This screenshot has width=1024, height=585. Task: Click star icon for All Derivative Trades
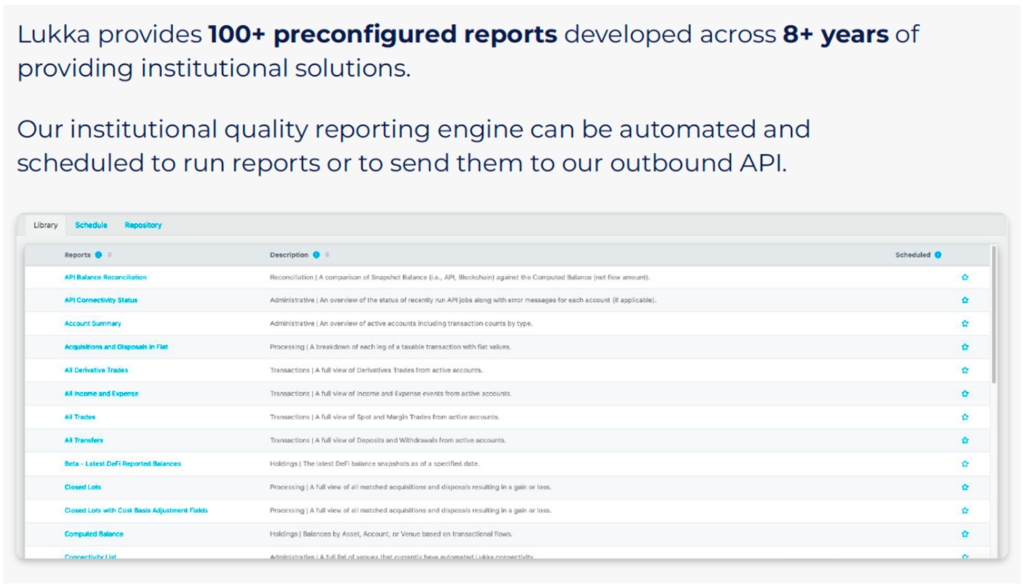point(965,370)
